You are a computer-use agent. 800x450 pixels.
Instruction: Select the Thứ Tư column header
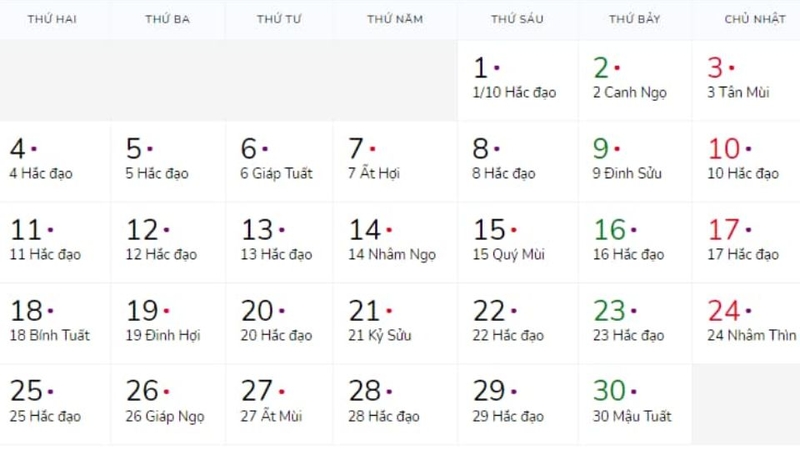279,19
